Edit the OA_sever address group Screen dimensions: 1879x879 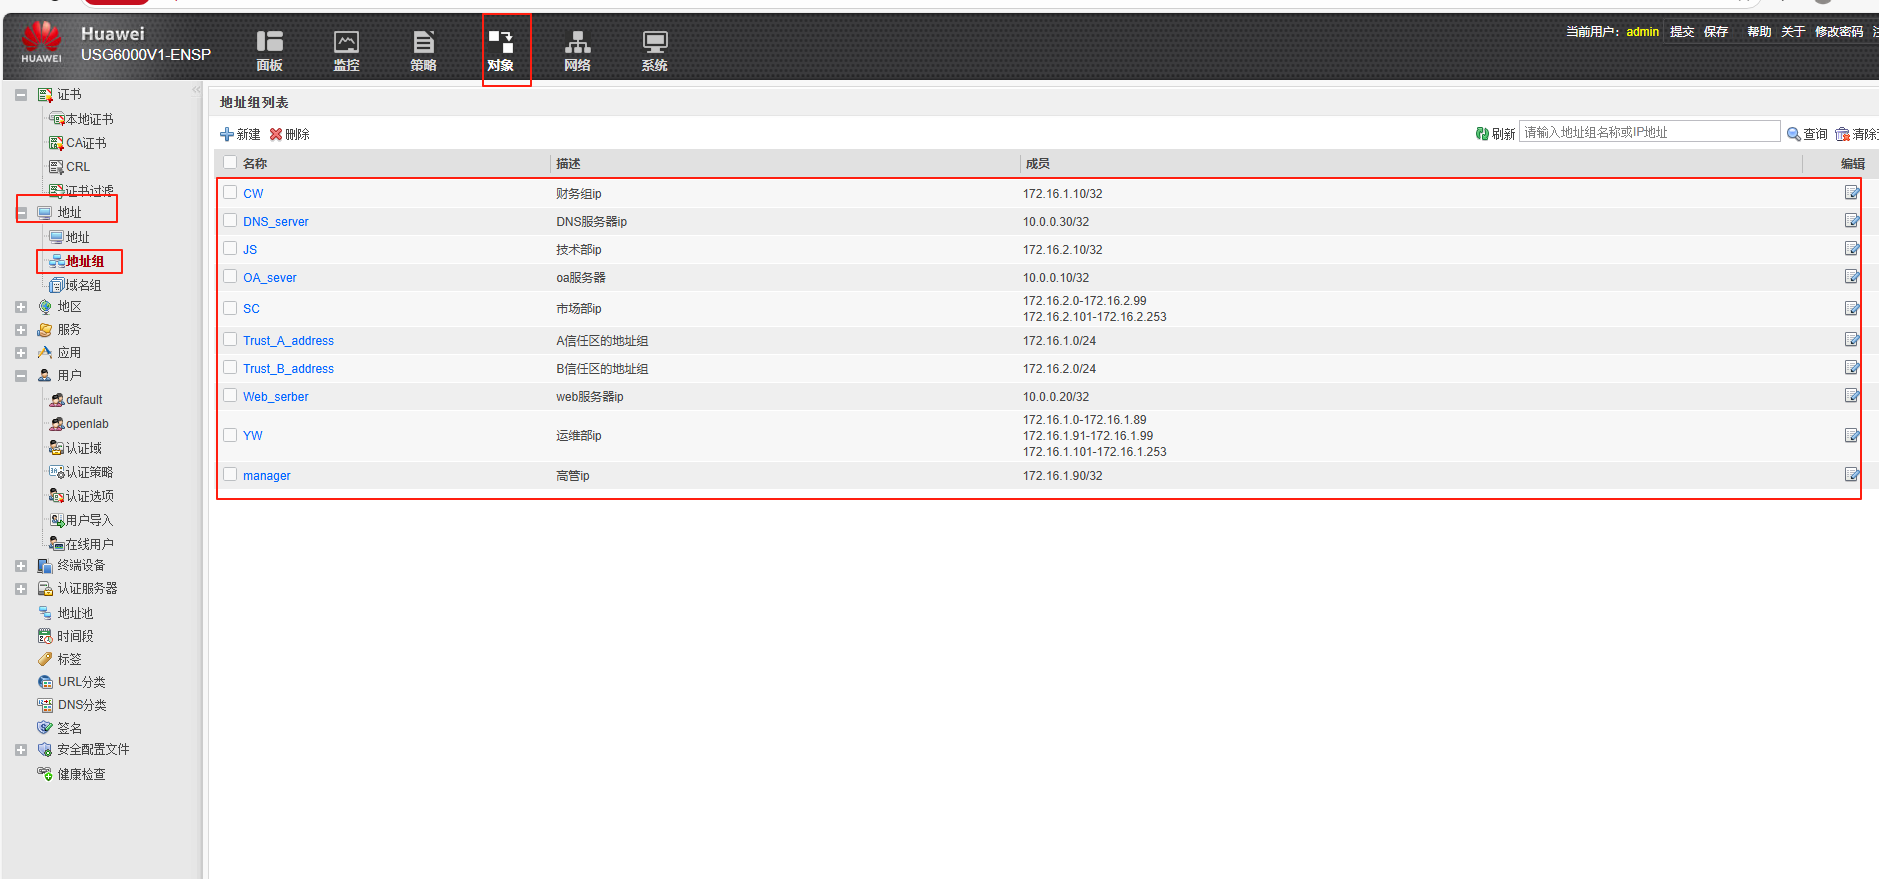point(1852,276)
